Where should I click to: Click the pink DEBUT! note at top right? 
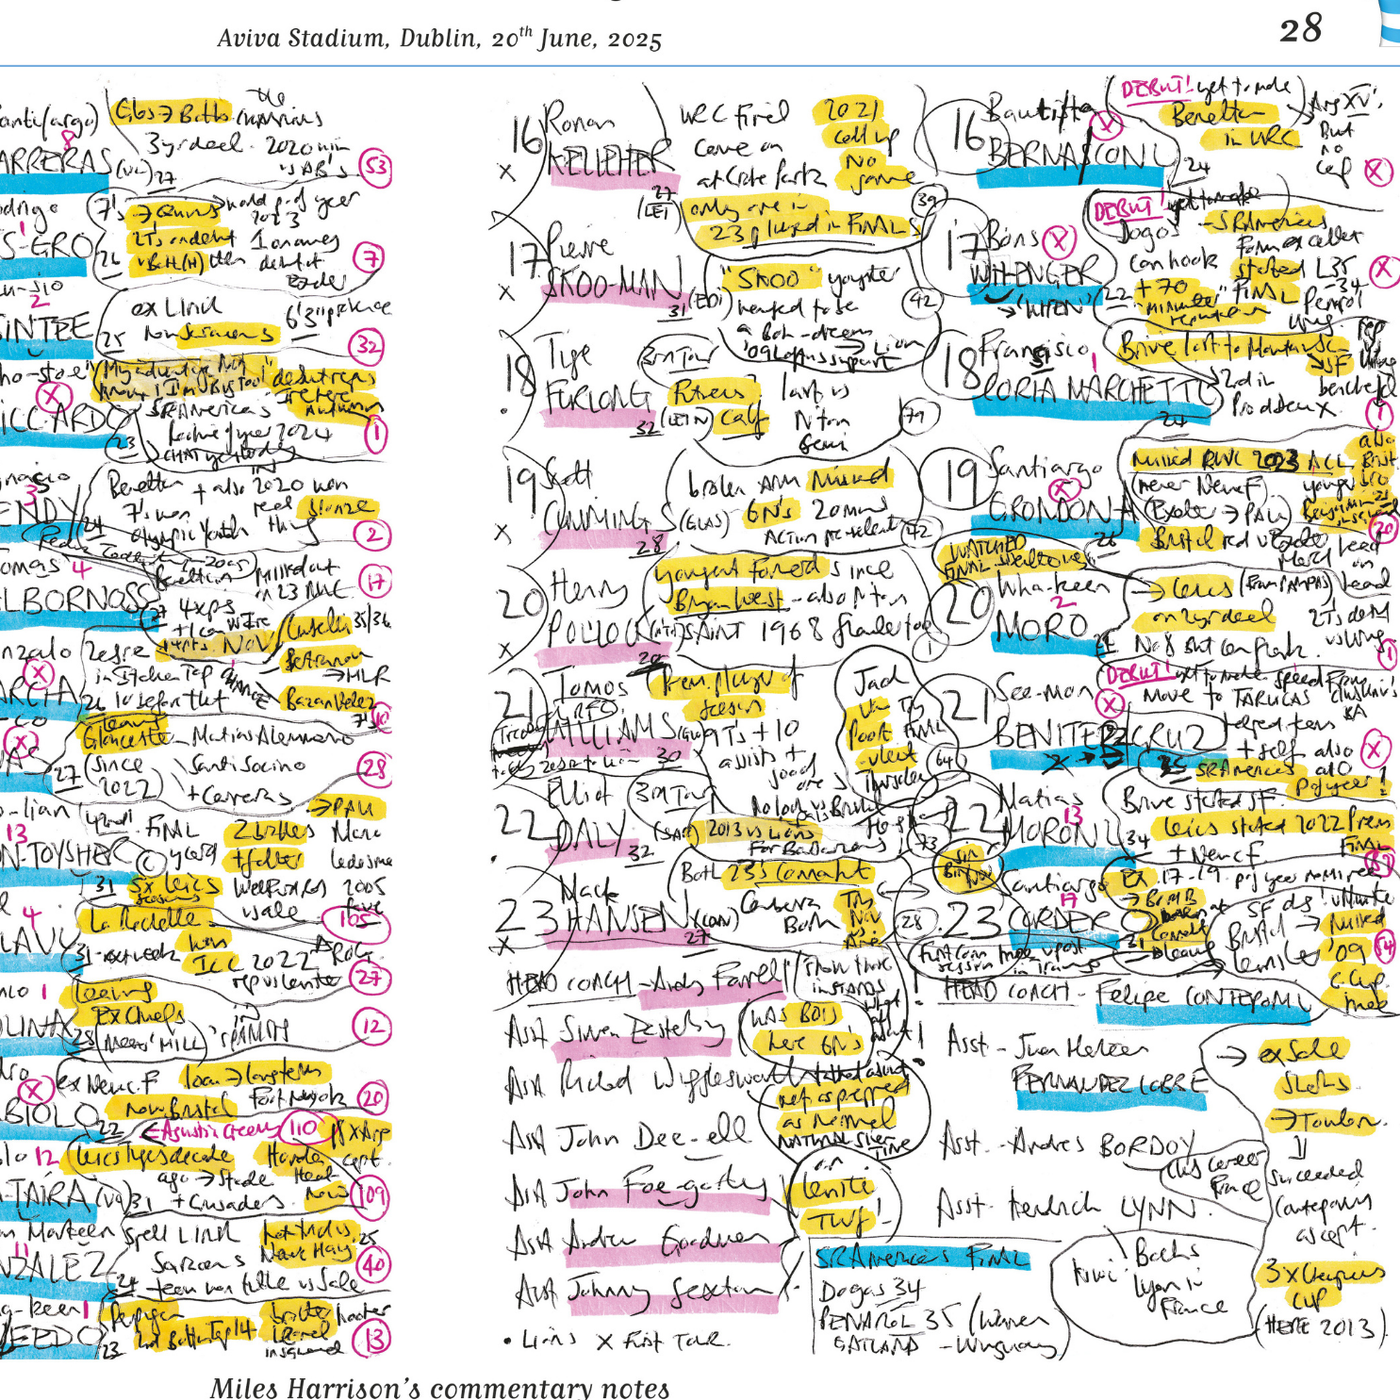tap(1156, 90)
